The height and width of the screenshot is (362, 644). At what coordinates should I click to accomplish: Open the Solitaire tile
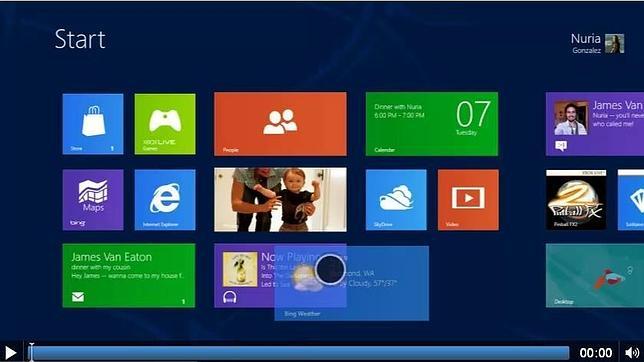coord(631,200)
